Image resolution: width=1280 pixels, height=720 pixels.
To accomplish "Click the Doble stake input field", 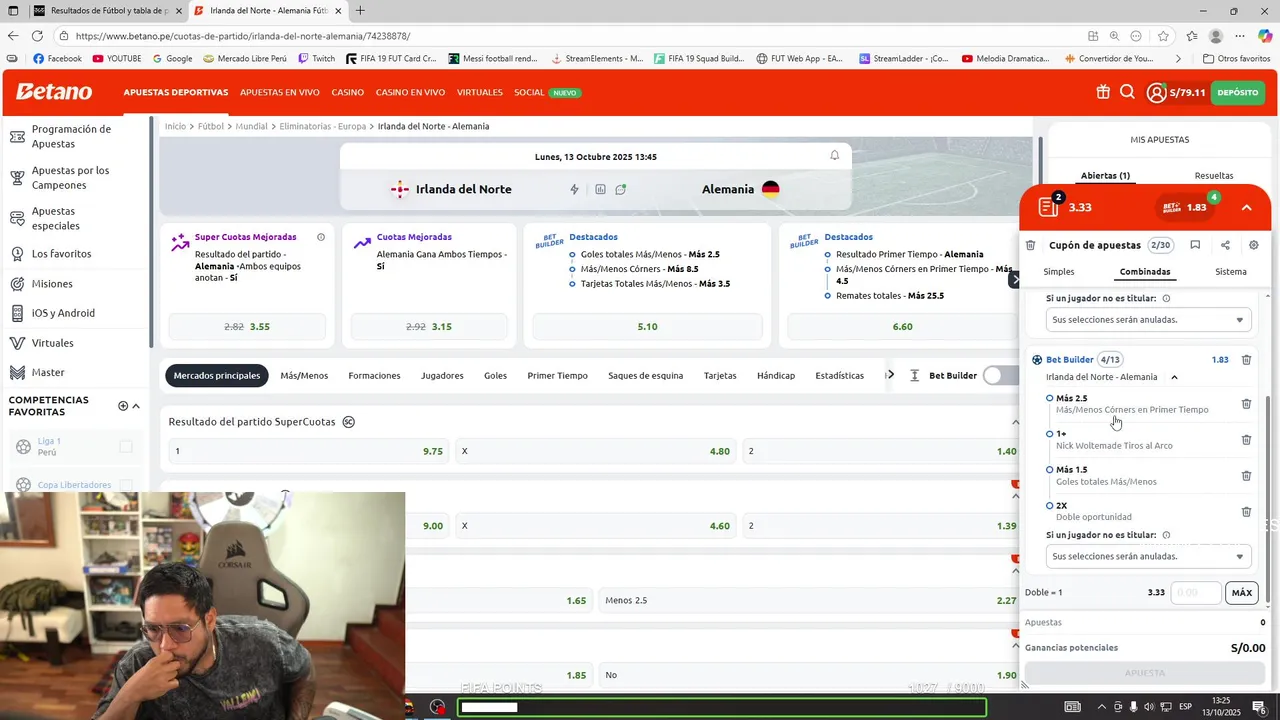I will point(1196,593).
